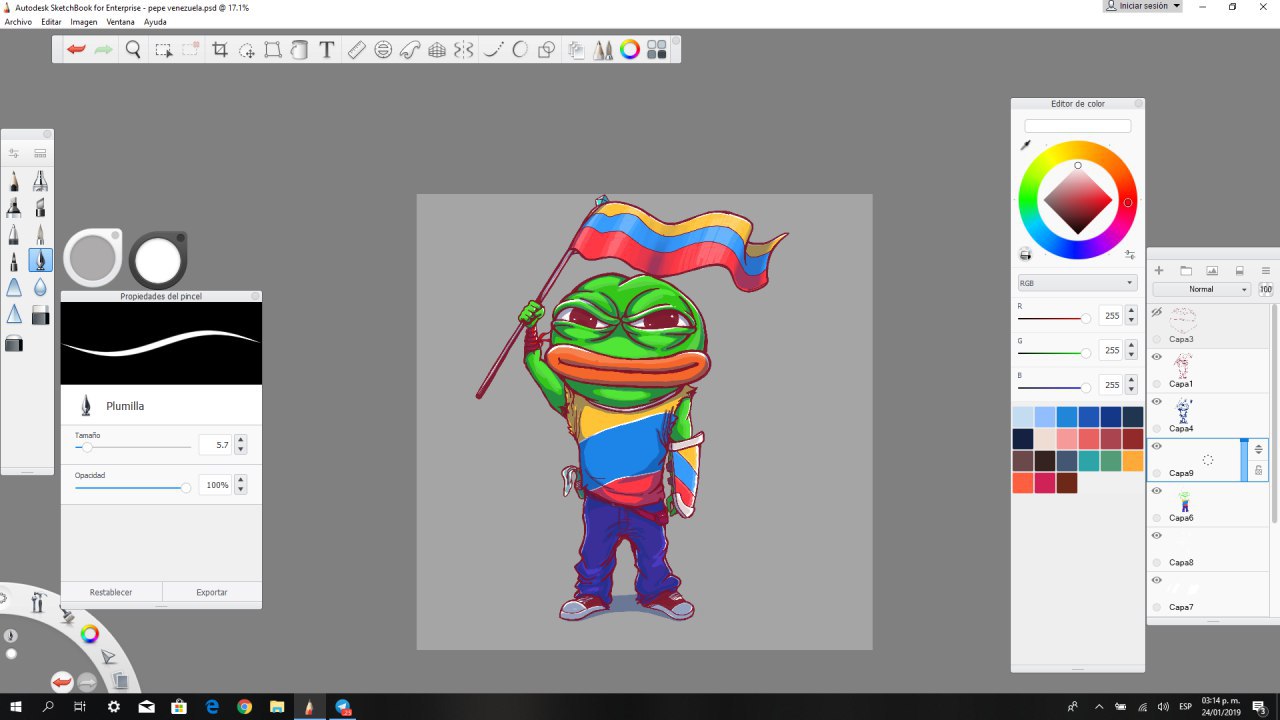Toggle the color sliders button in Color Editor
Viewport: 1280px width, 720px height.
1130,255
